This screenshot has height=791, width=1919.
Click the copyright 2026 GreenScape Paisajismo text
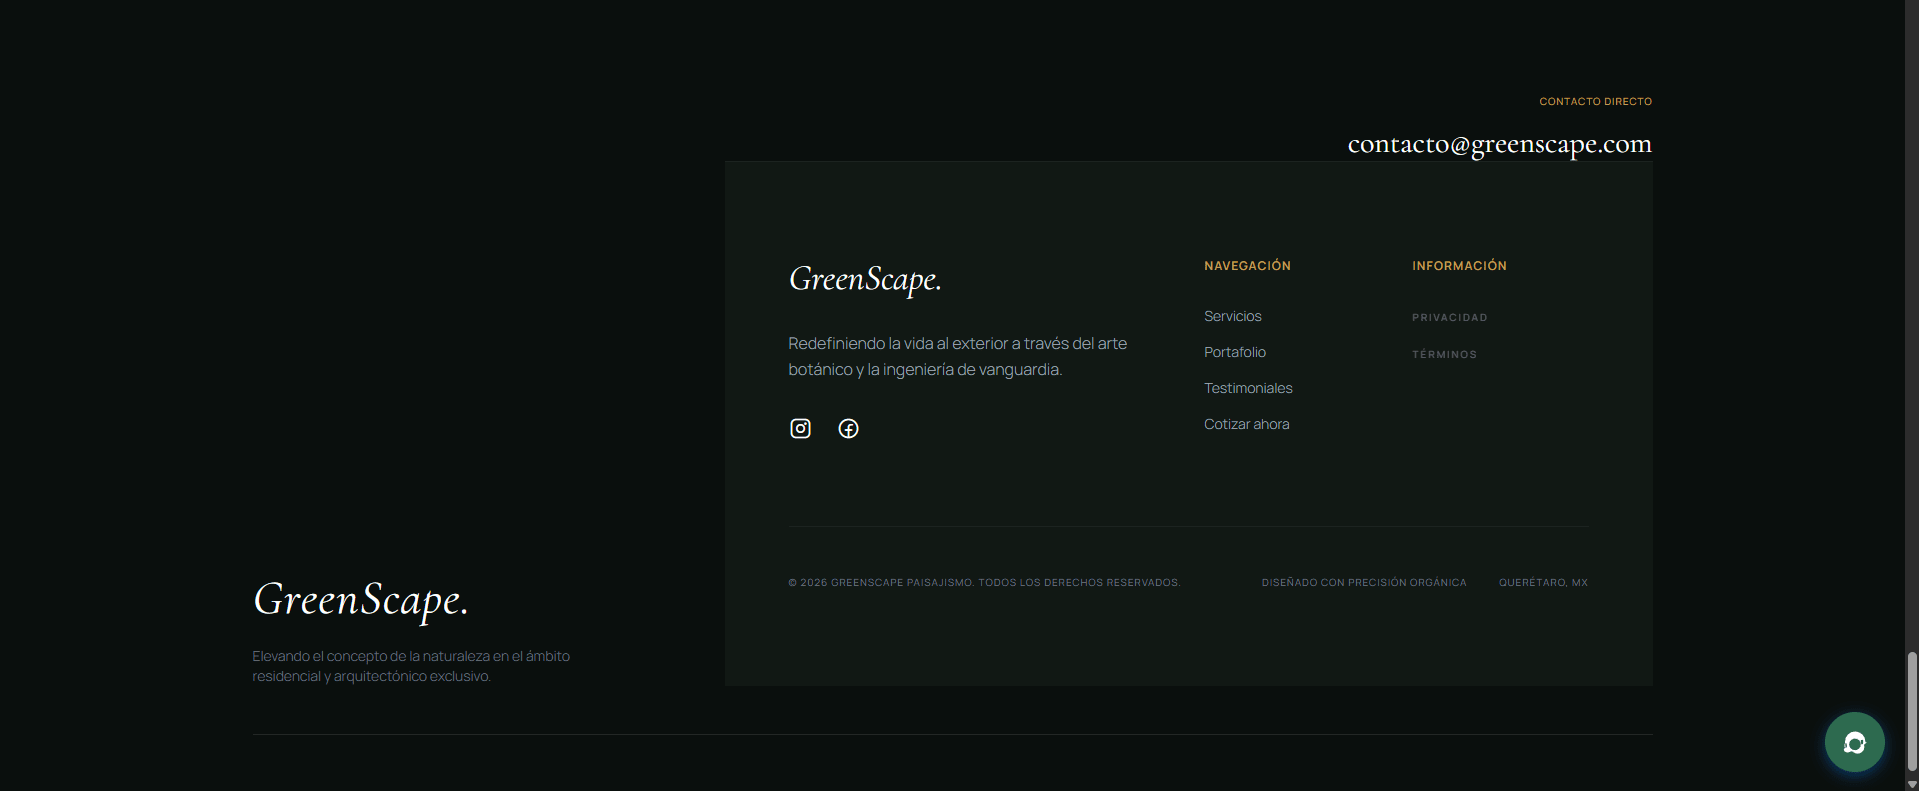coord(984,582)
